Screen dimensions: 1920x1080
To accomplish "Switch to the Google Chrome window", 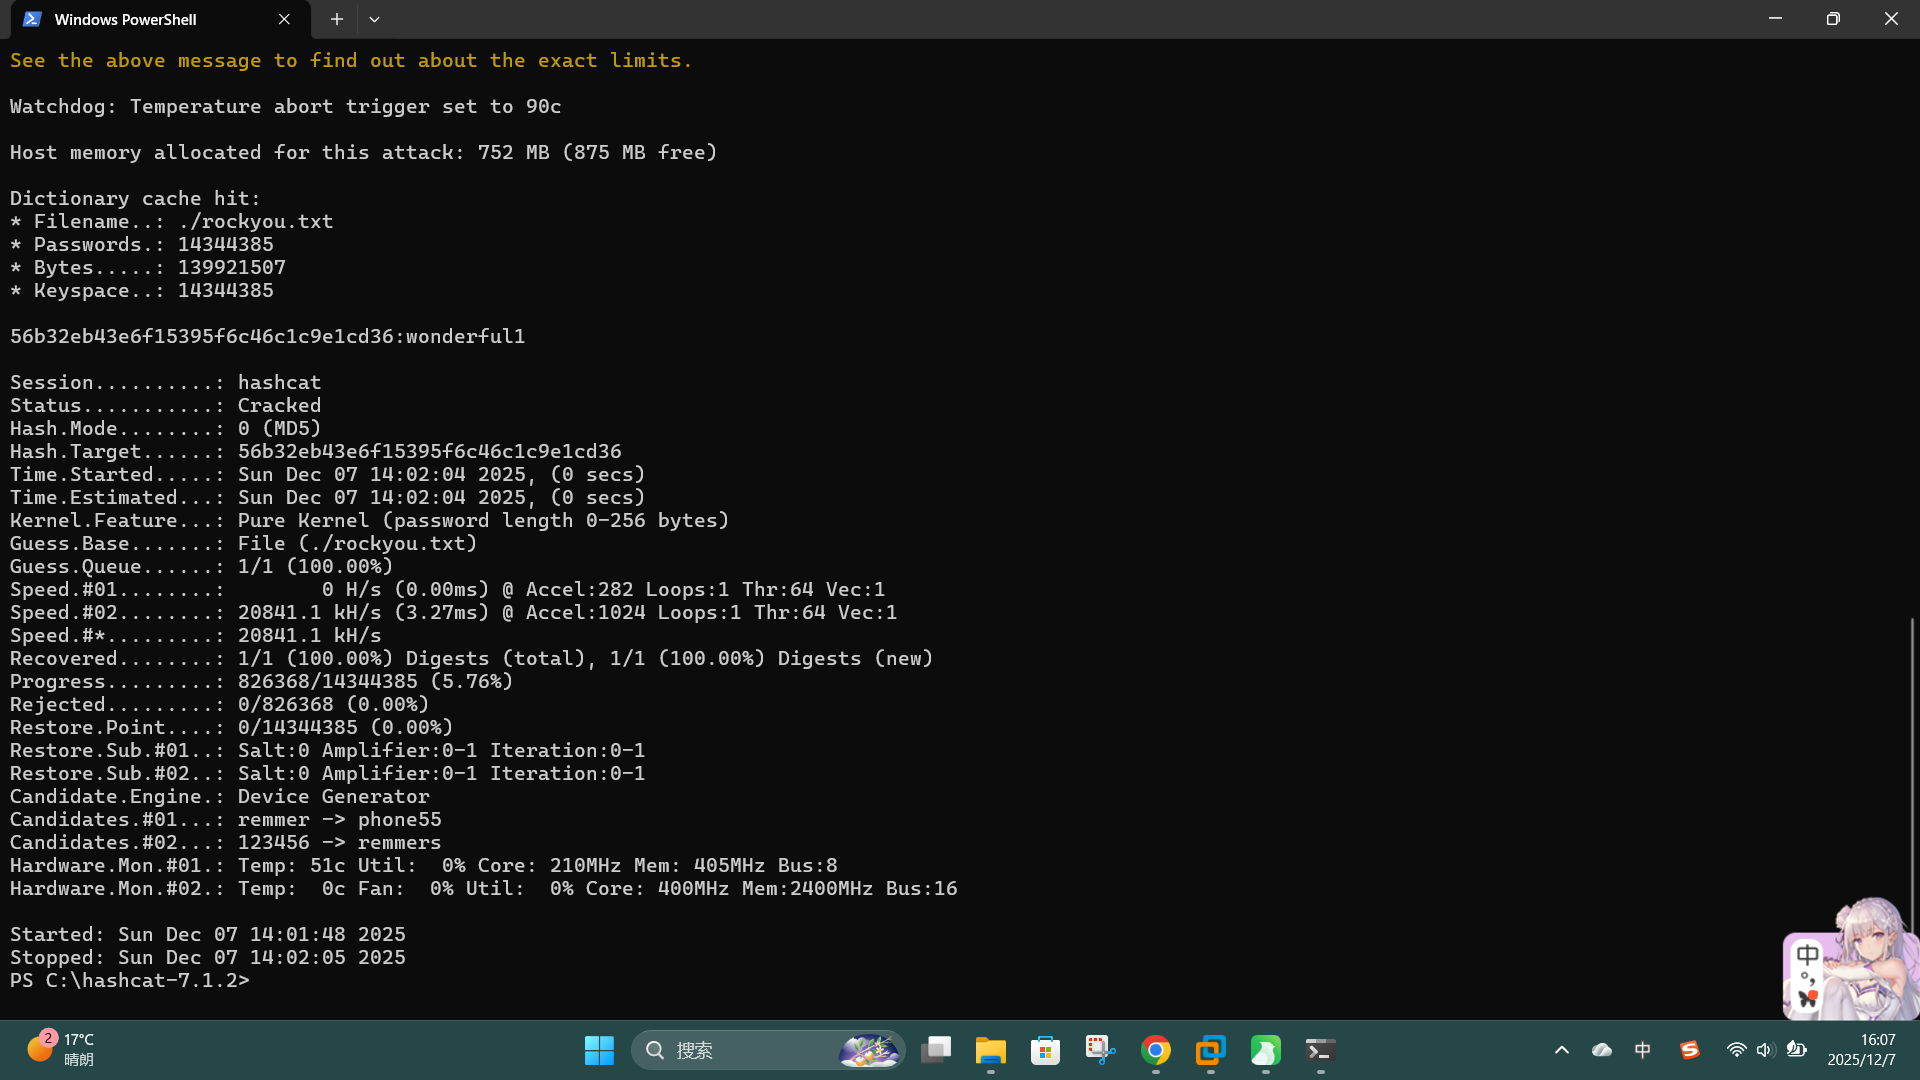I will [x=1156, y=1050].
